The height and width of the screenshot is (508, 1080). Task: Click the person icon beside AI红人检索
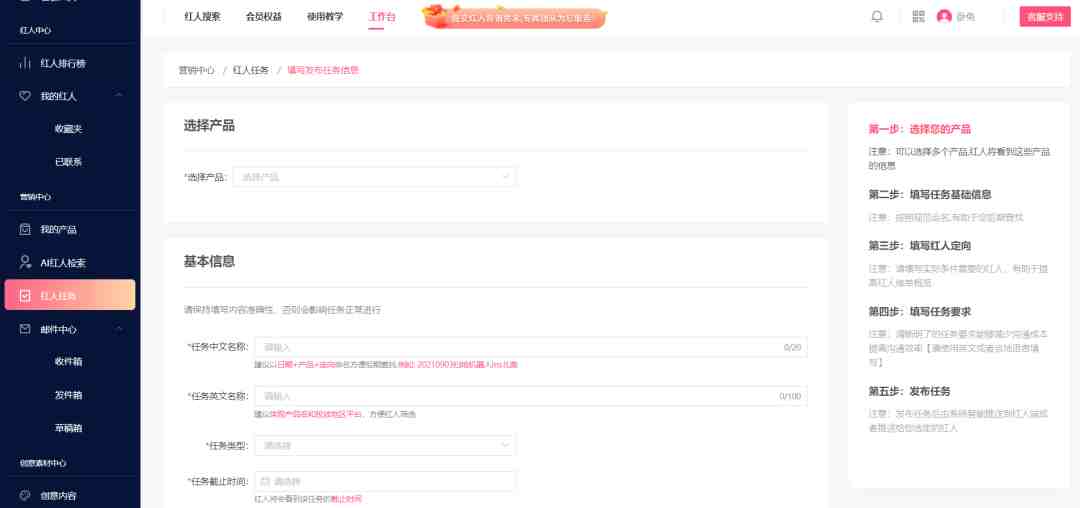pos(25,262)
